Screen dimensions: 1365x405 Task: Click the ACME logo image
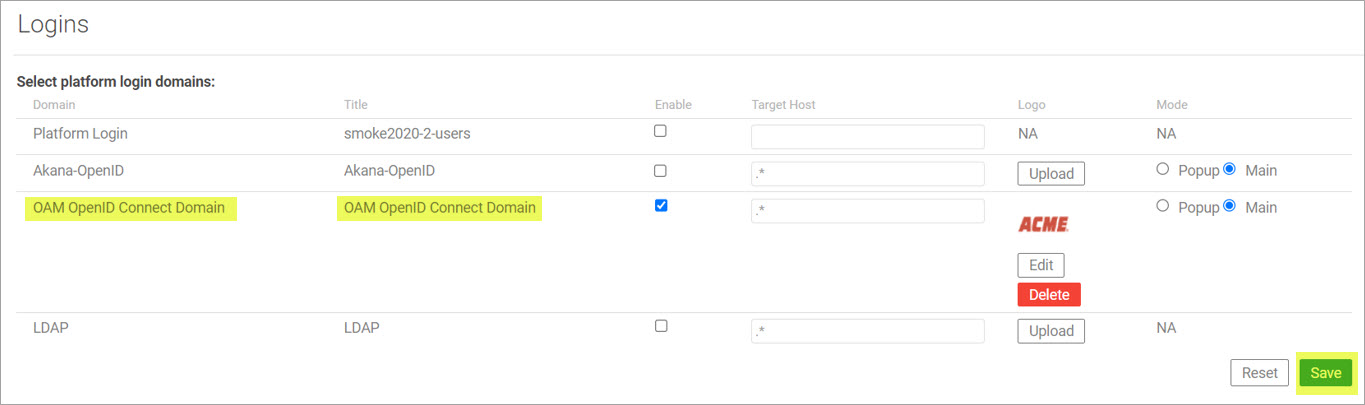pos(1043,225)
